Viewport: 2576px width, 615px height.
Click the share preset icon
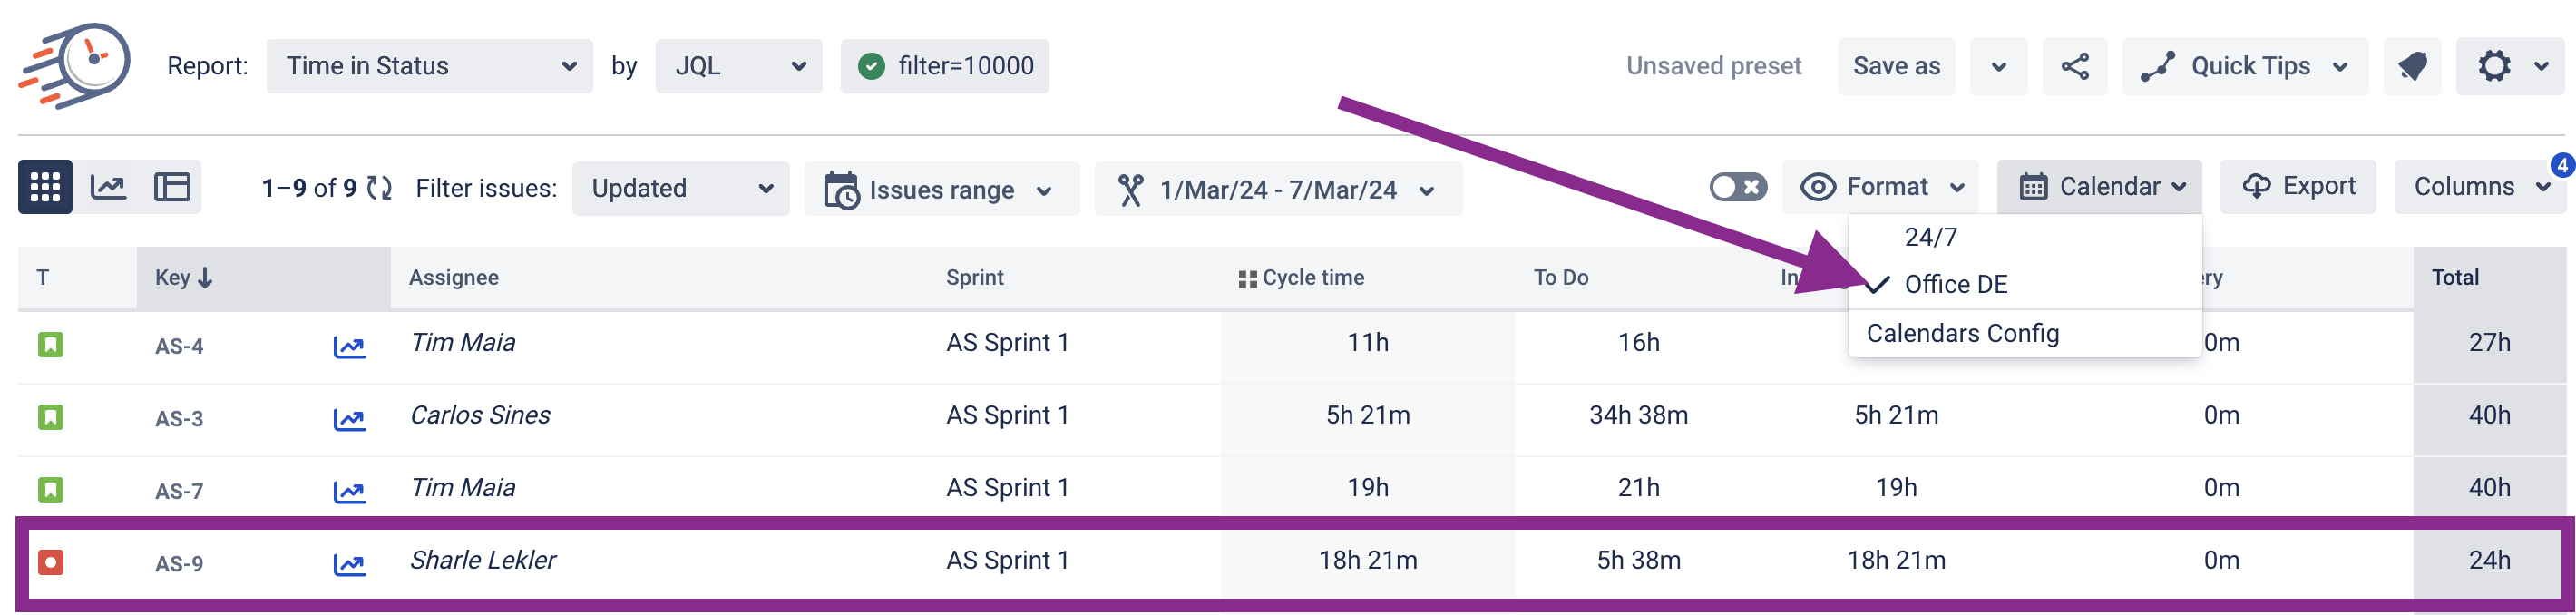[2075, 66]
